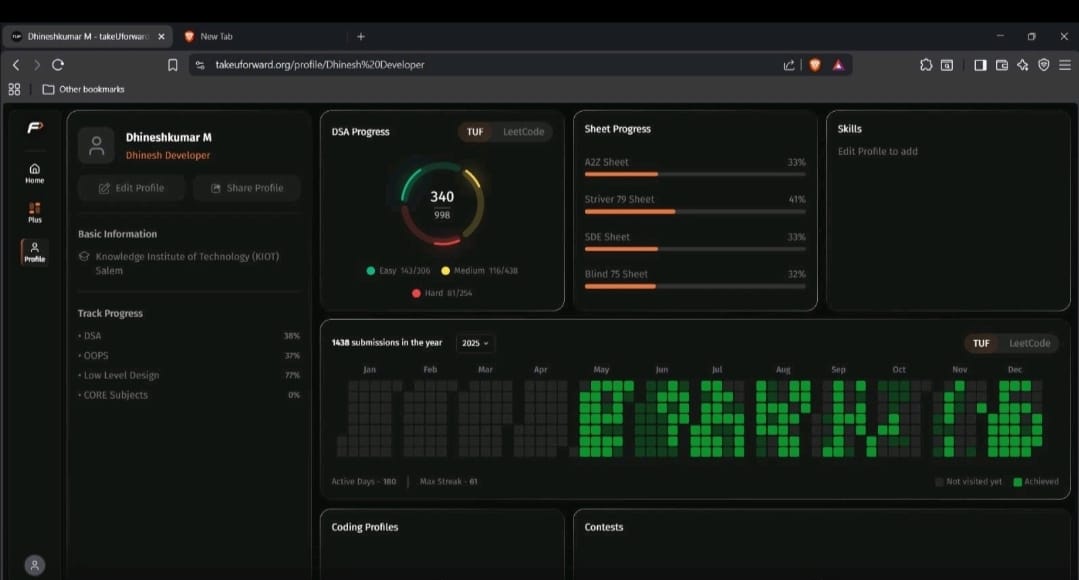Click the Striver 79 Sheet progress bar
This screenshot has width=1079, height=580.
[693, 211]
